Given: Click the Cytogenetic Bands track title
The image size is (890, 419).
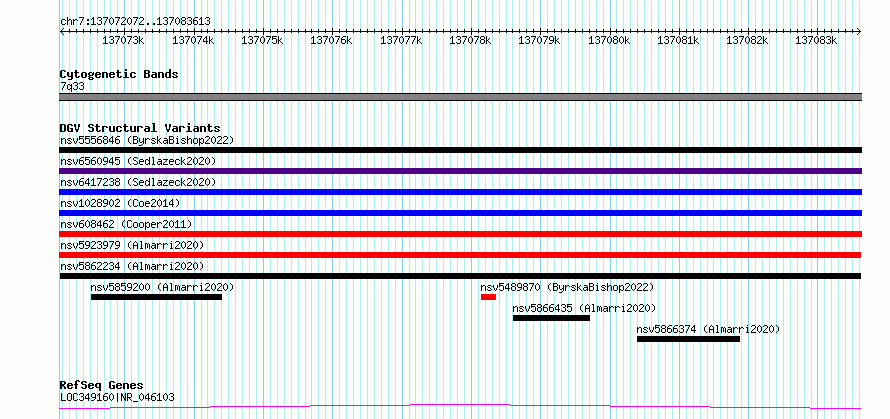Looking at the screenshot, I should coord(119,74).
